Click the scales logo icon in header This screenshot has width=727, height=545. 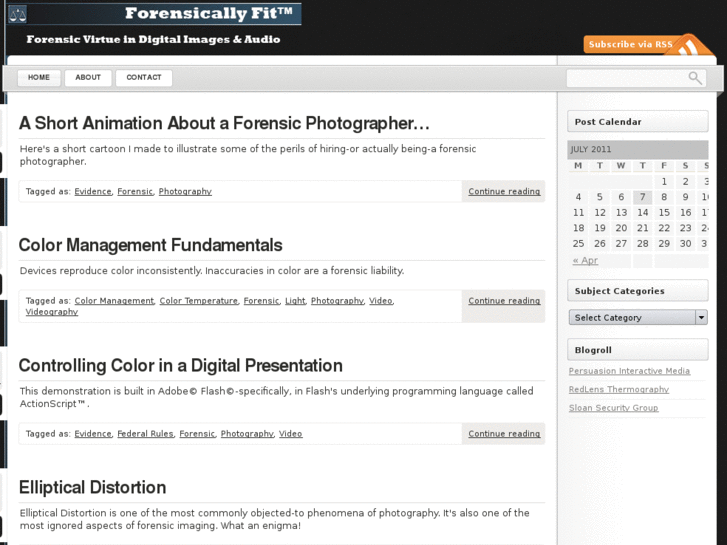pyautogui.click(x=18, y=14)
